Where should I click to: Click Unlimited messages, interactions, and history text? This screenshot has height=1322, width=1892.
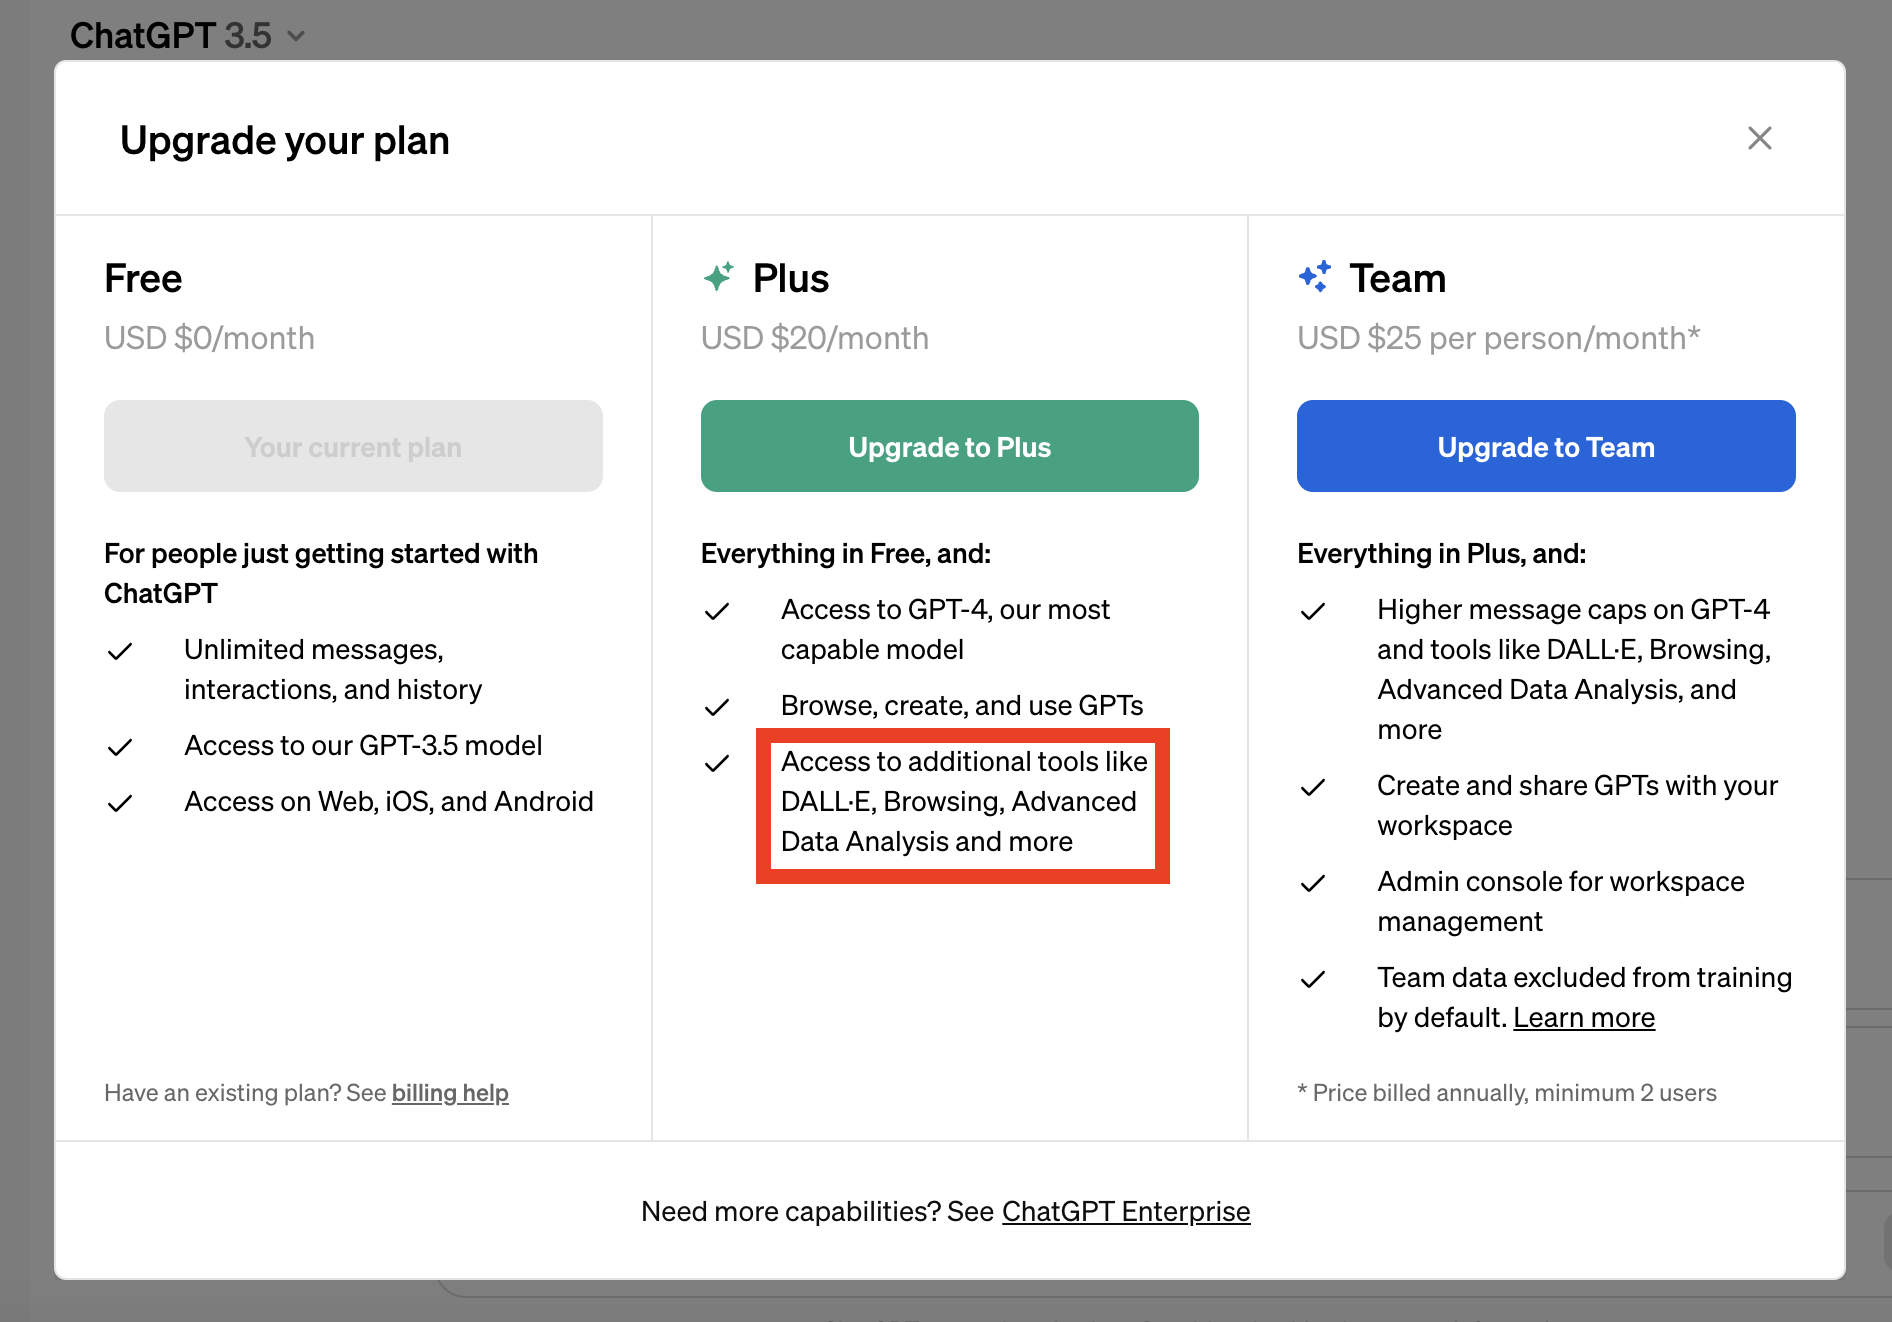[333, 670]
